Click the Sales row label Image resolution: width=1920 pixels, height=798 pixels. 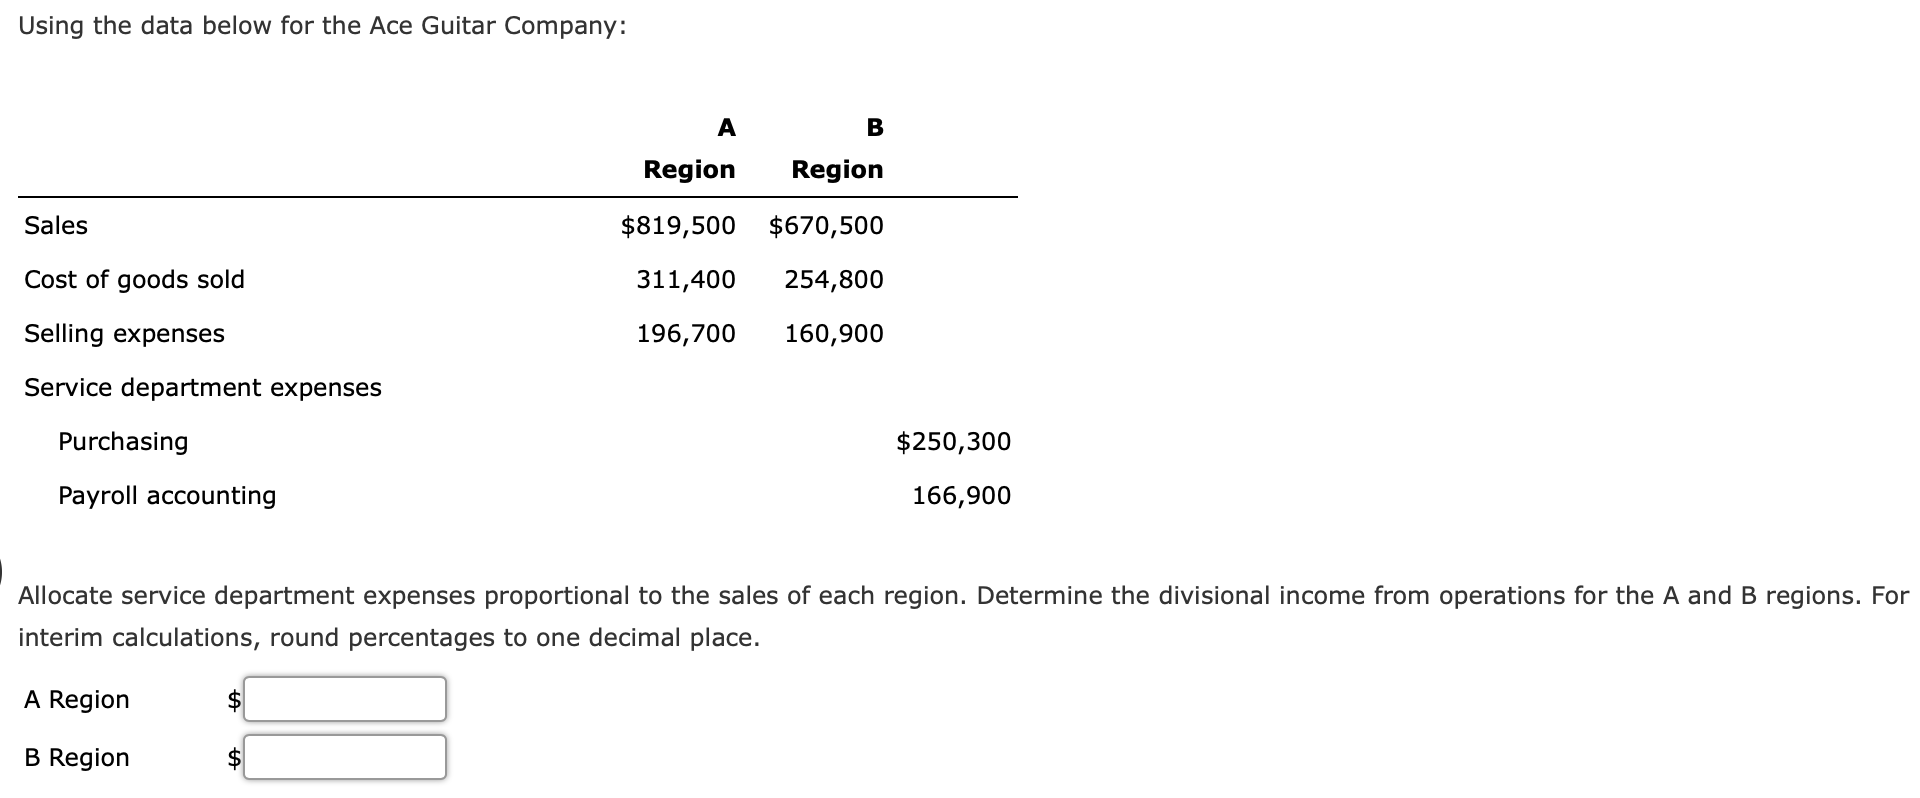pos(55,226)
